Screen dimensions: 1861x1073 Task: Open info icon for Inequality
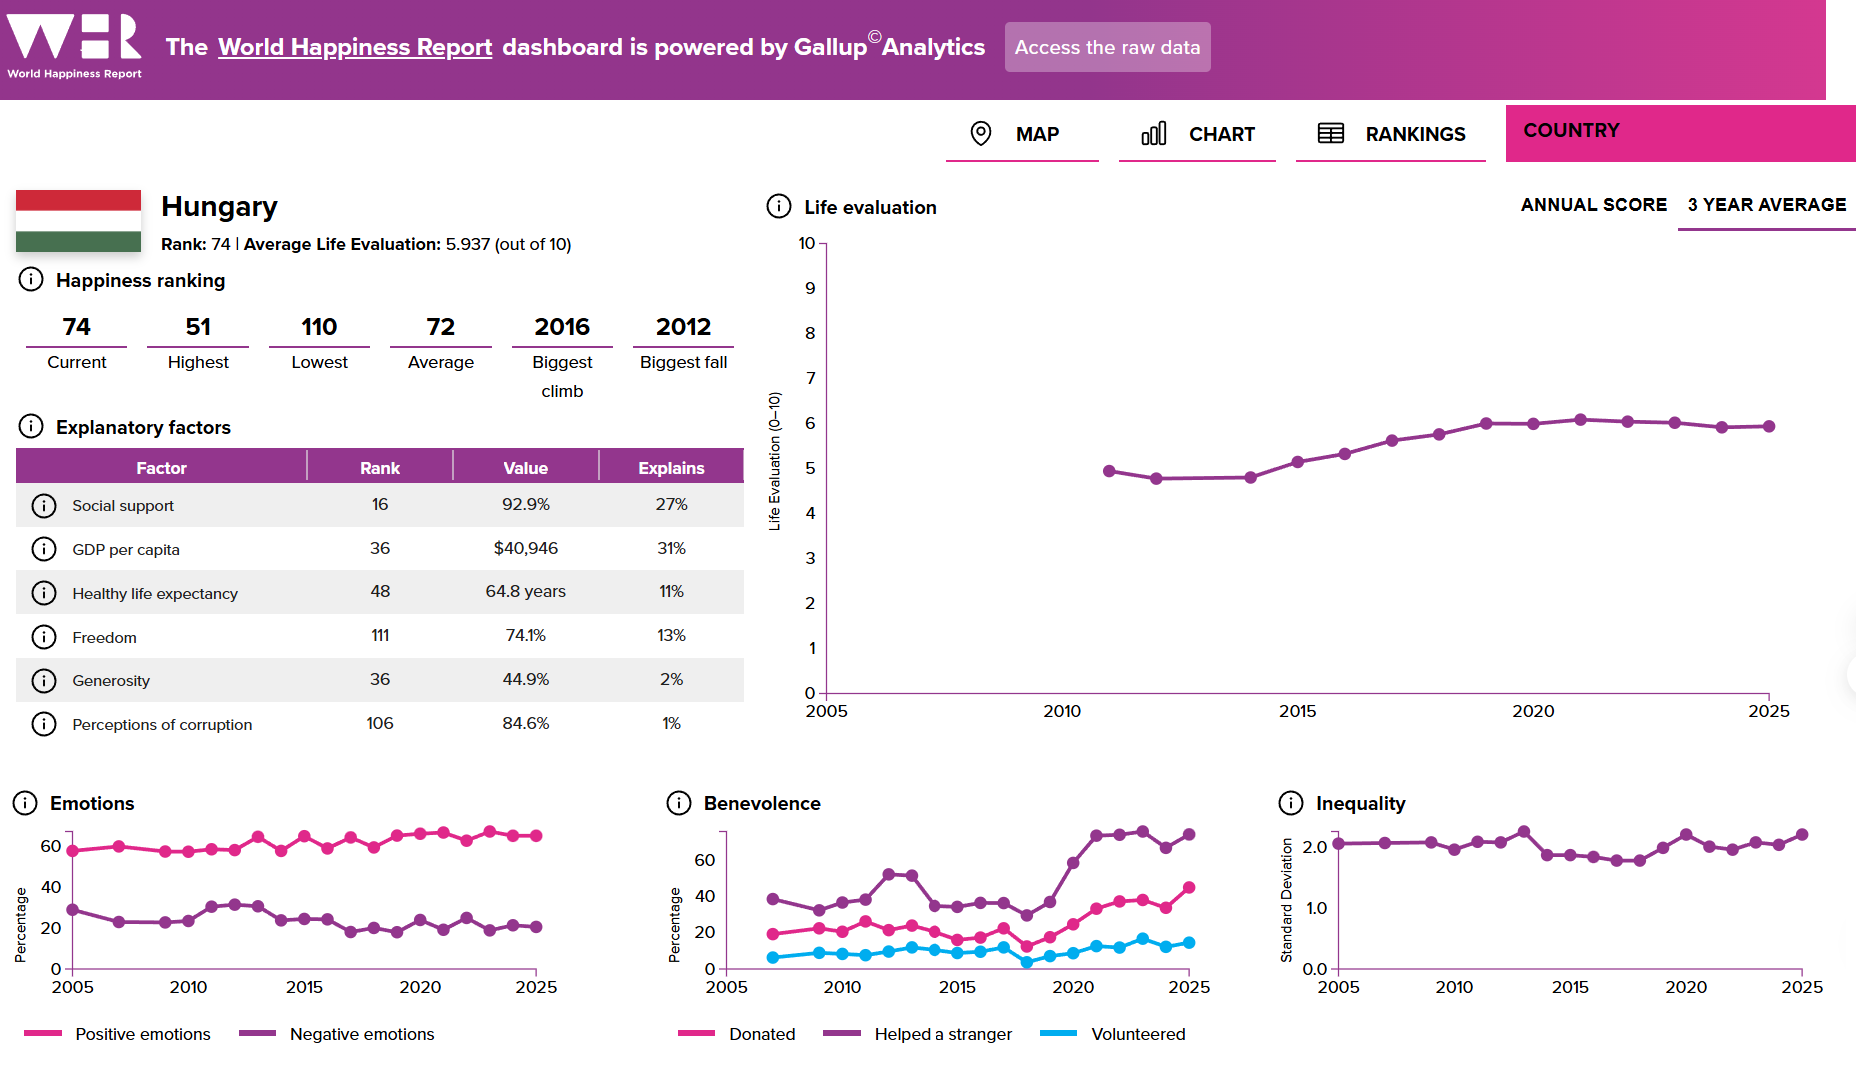pyautogui.click(x=1291, y=803)
